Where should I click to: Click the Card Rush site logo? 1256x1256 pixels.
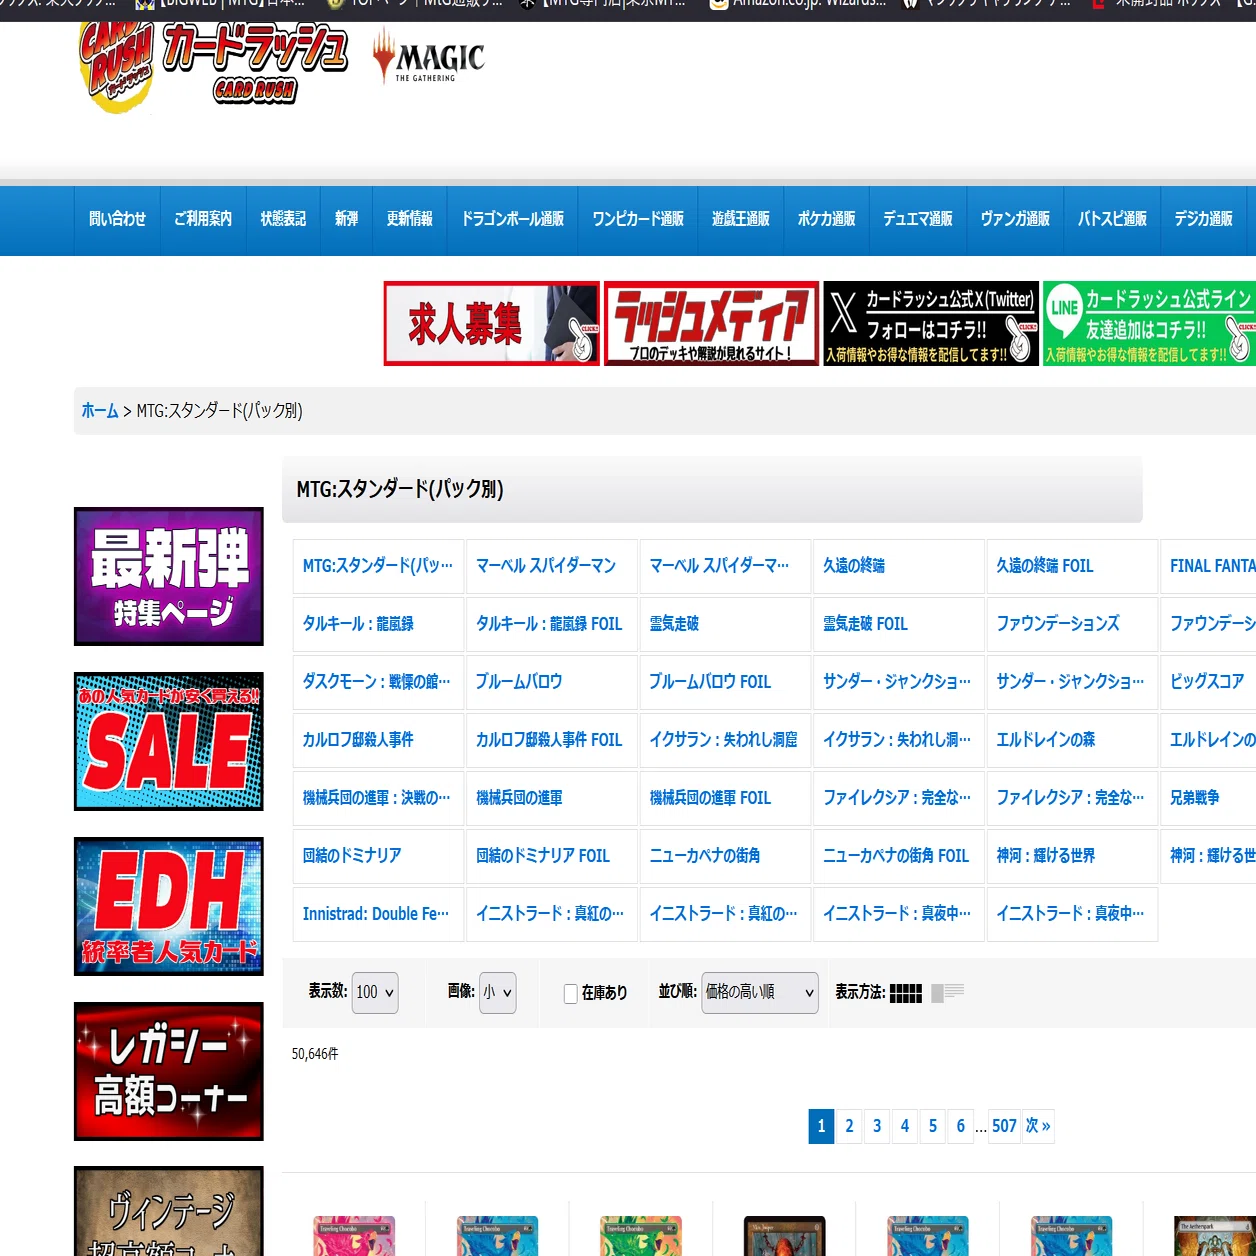213,66
